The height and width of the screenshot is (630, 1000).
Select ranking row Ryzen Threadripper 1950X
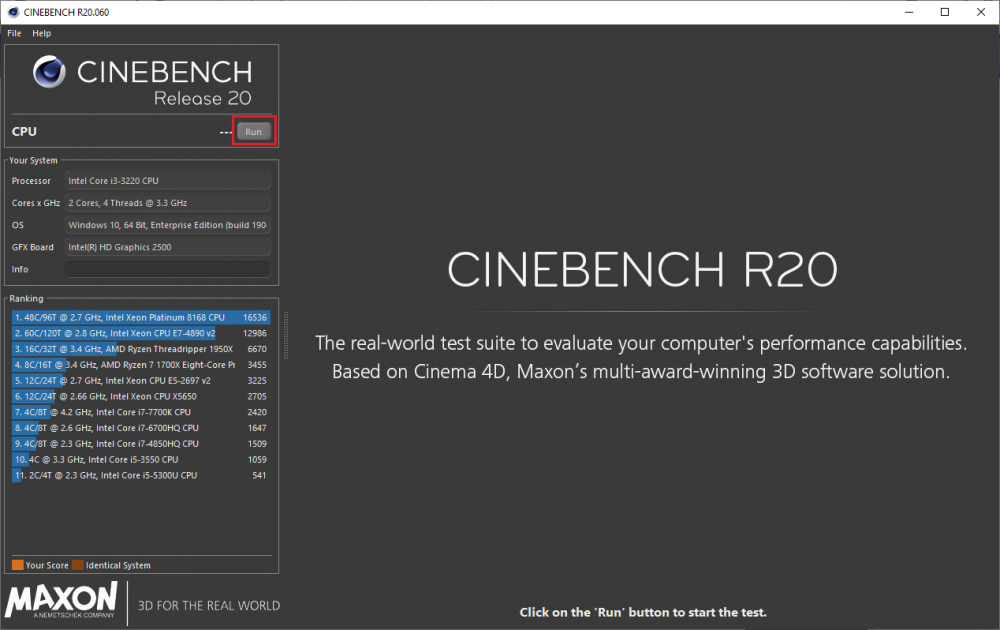point(141,349)
